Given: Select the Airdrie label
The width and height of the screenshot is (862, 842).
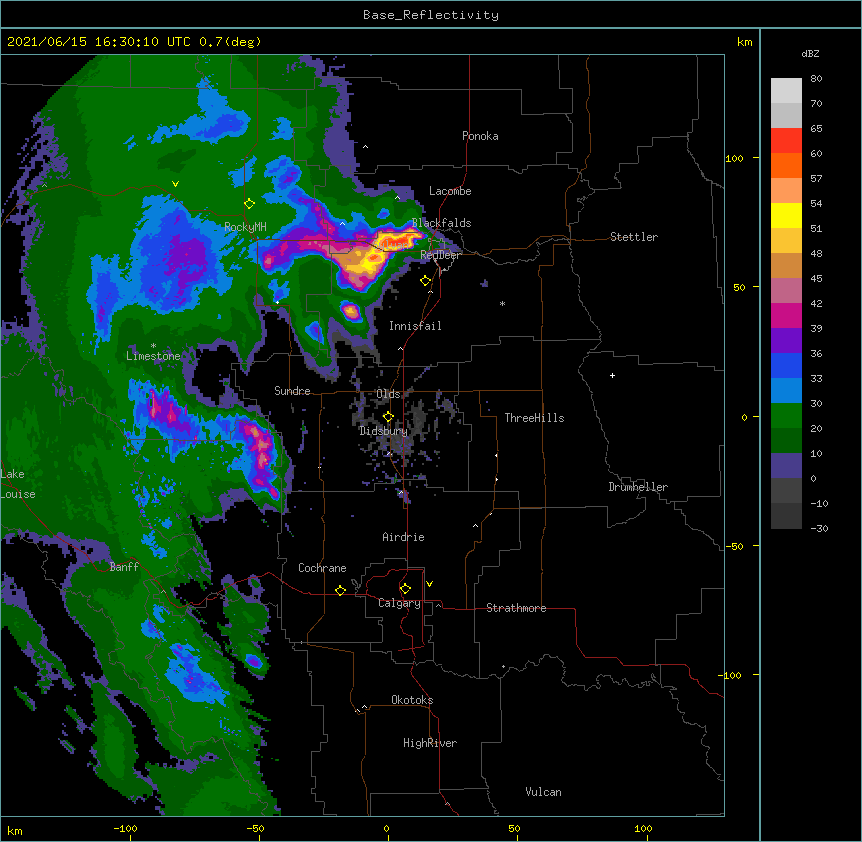Looking at the screenshot, I should click(x=403, y=537).
